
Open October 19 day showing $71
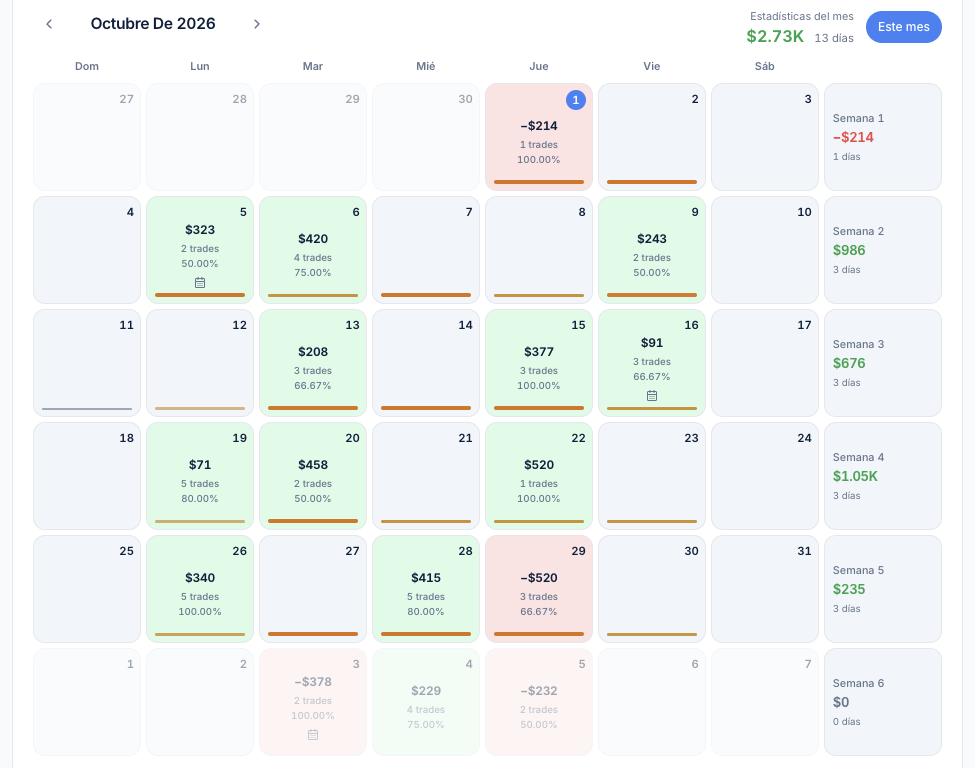[x=200, y=476]
